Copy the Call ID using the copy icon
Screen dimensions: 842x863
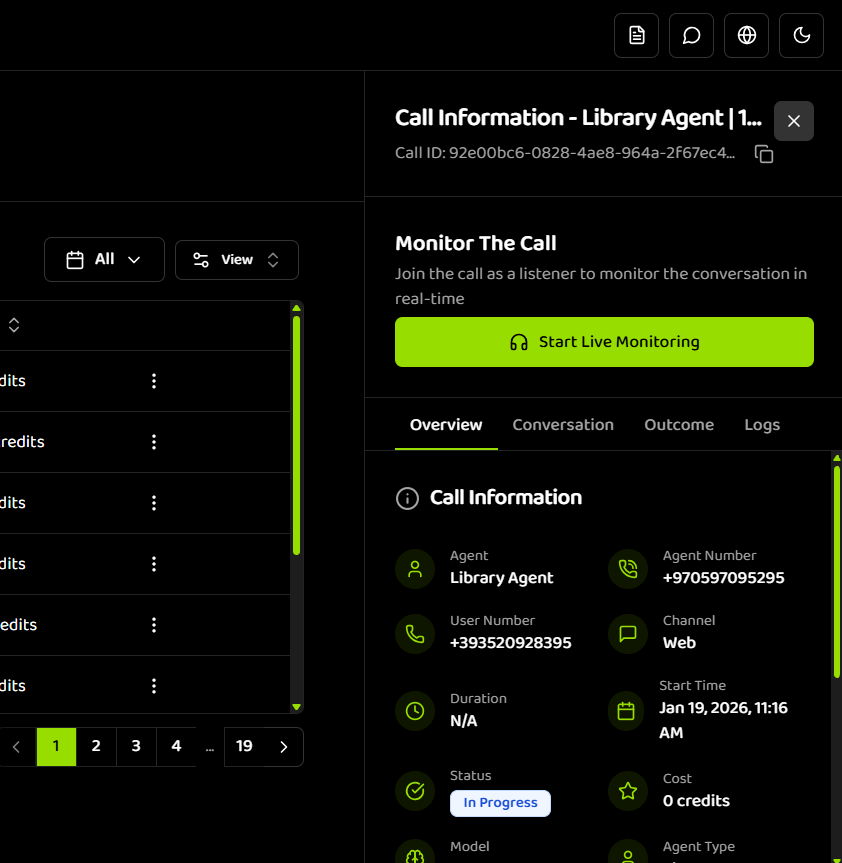coord(764,154)
